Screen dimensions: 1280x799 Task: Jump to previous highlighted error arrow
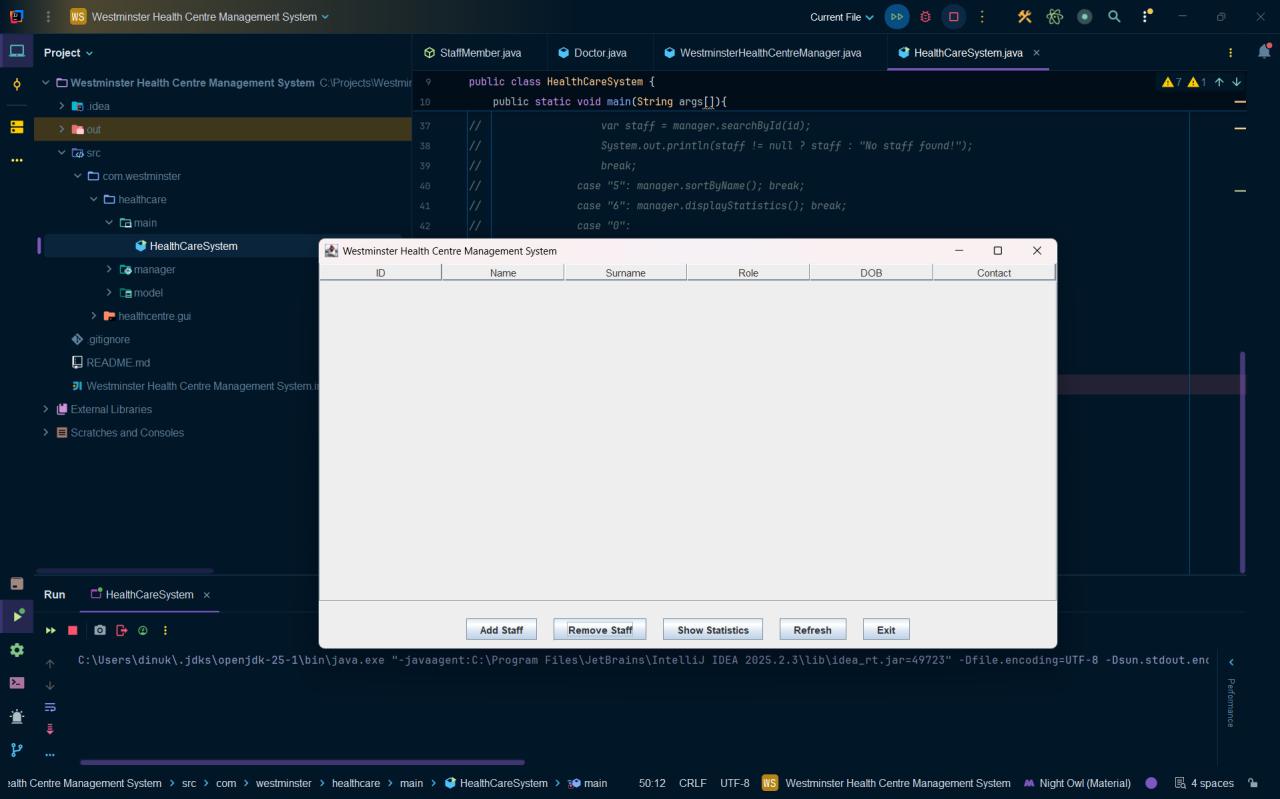[1219, 82]
